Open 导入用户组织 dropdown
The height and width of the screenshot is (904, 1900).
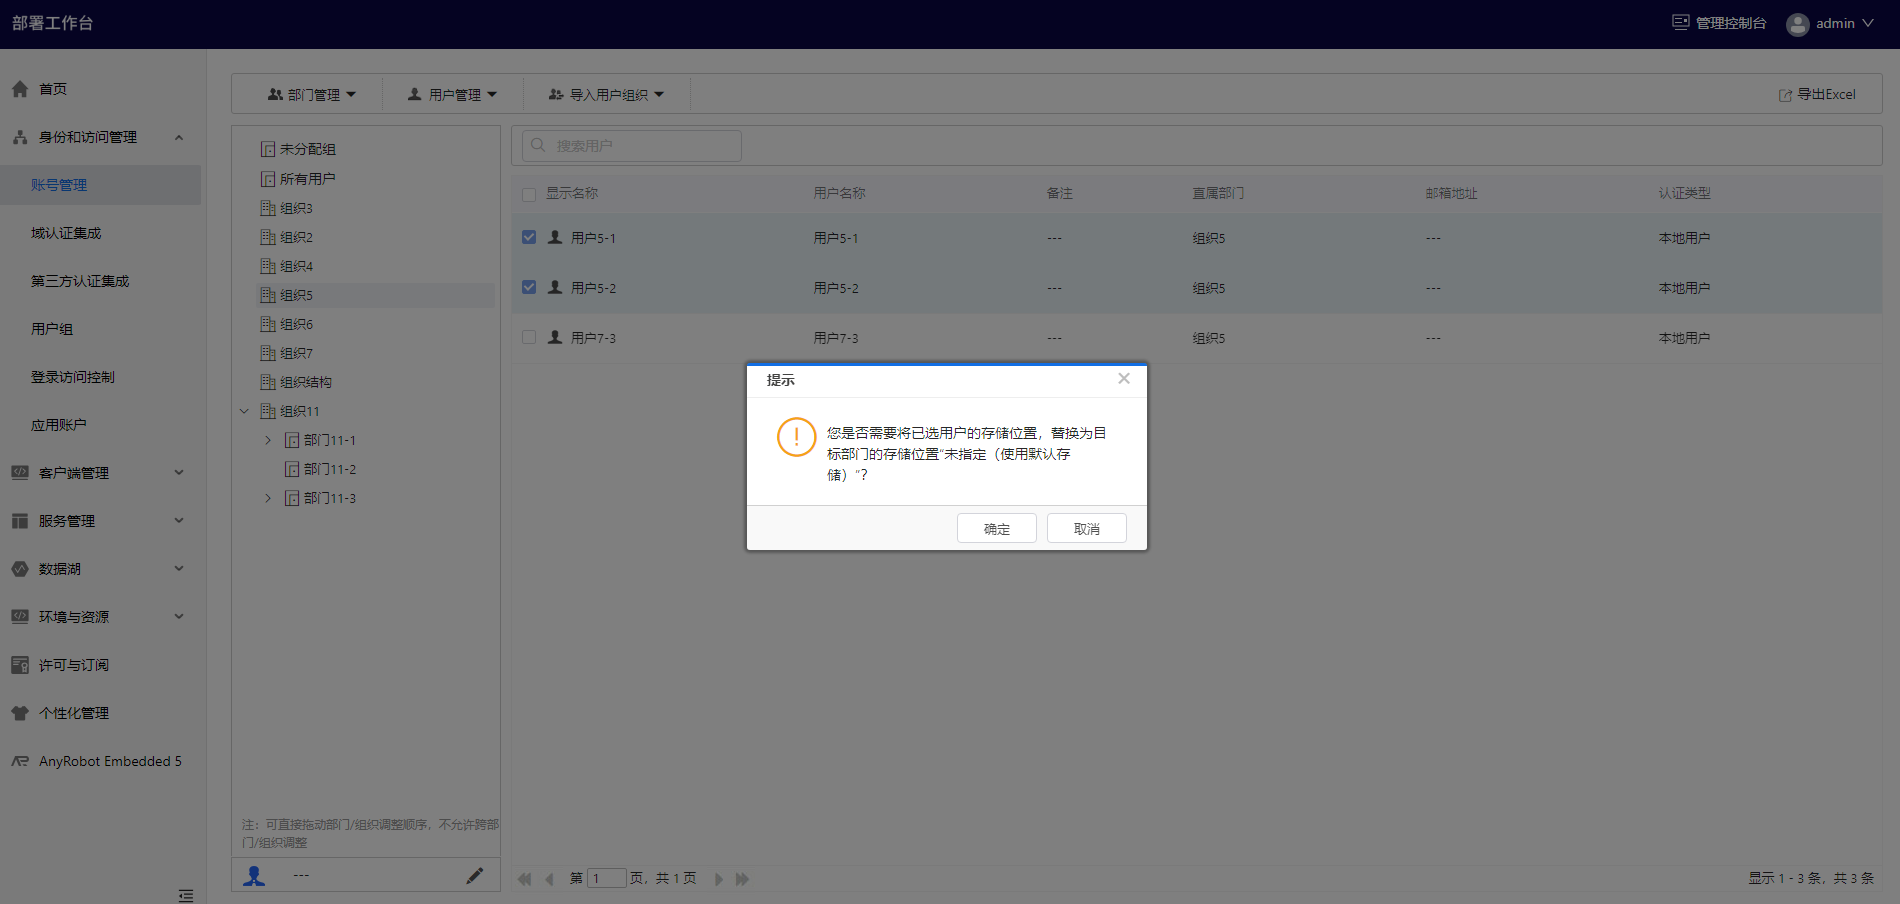(606, 94)
